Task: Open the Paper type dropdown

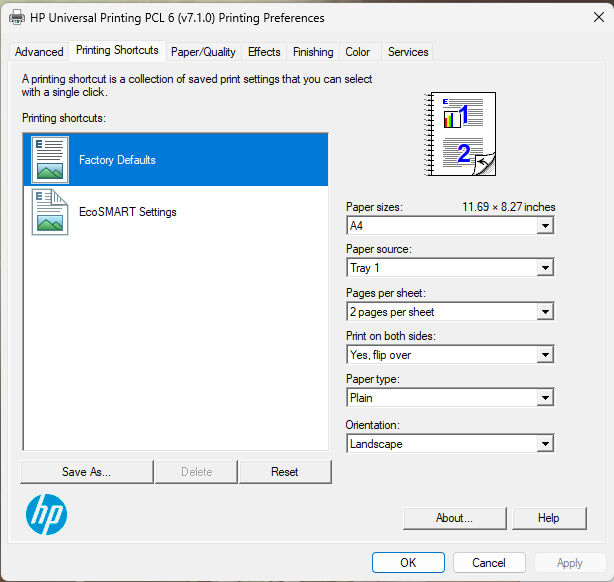Action: coord(449,398)
